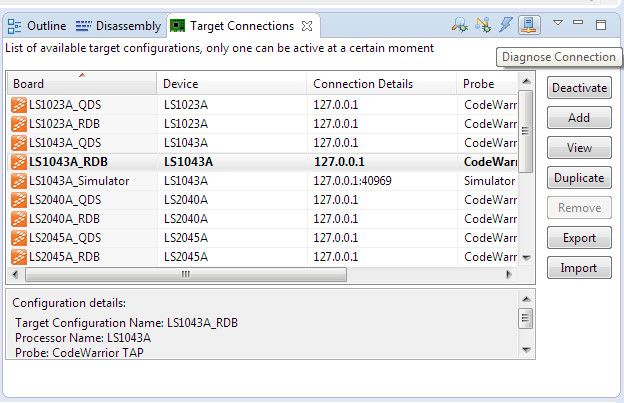The width and height of the screenshot is (624, 403).
Task: Click the LS1043A_Simulator board icon
Action: point(18,181)
